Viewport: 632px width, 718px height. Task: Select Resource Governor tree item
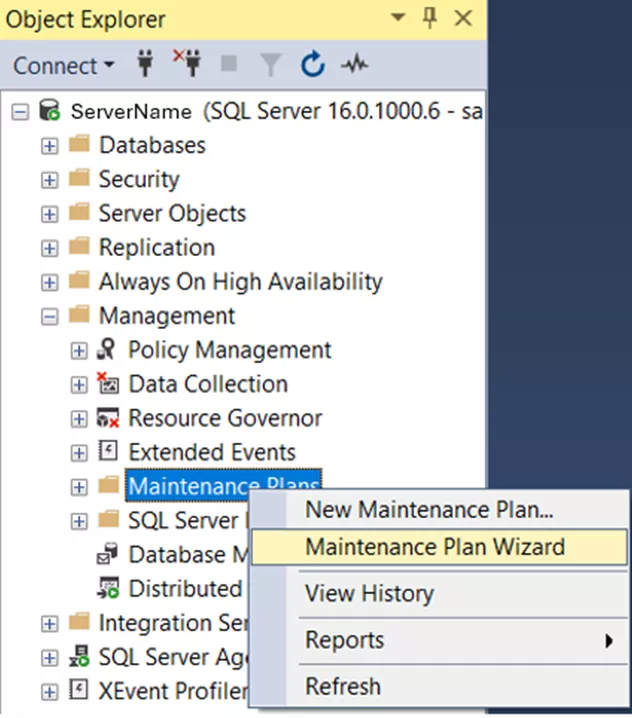225,418
